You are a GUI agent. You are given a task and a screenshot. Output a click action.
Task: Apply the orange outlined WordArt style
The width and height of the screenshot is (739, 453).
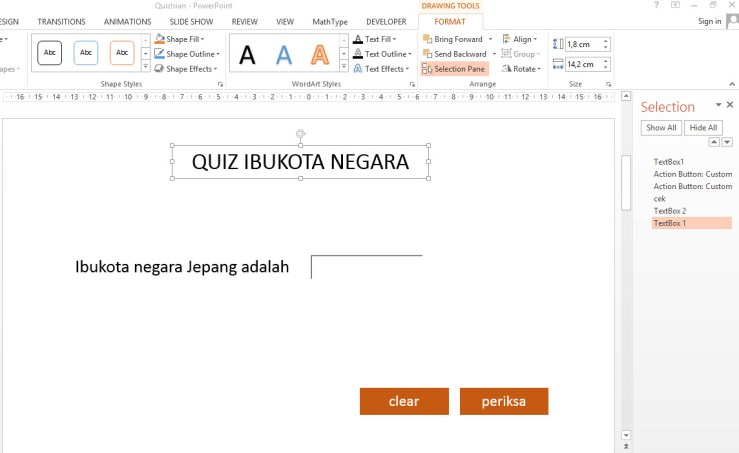[319, 54]
